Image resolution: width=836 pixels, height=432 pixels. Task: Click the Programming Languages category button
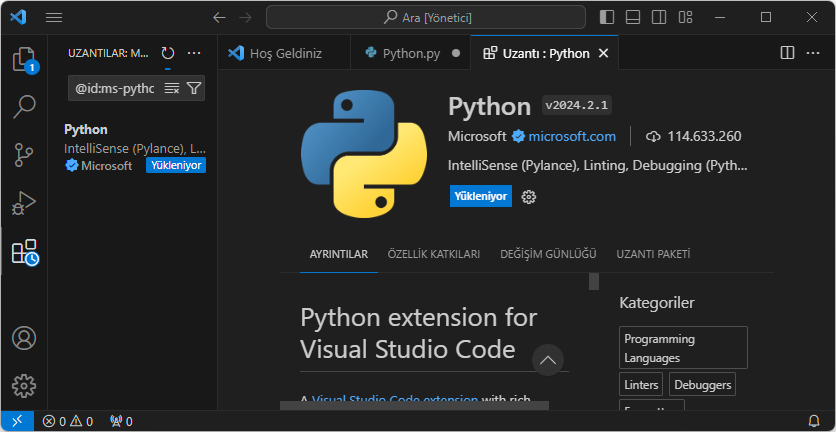(x=682, y=348)
